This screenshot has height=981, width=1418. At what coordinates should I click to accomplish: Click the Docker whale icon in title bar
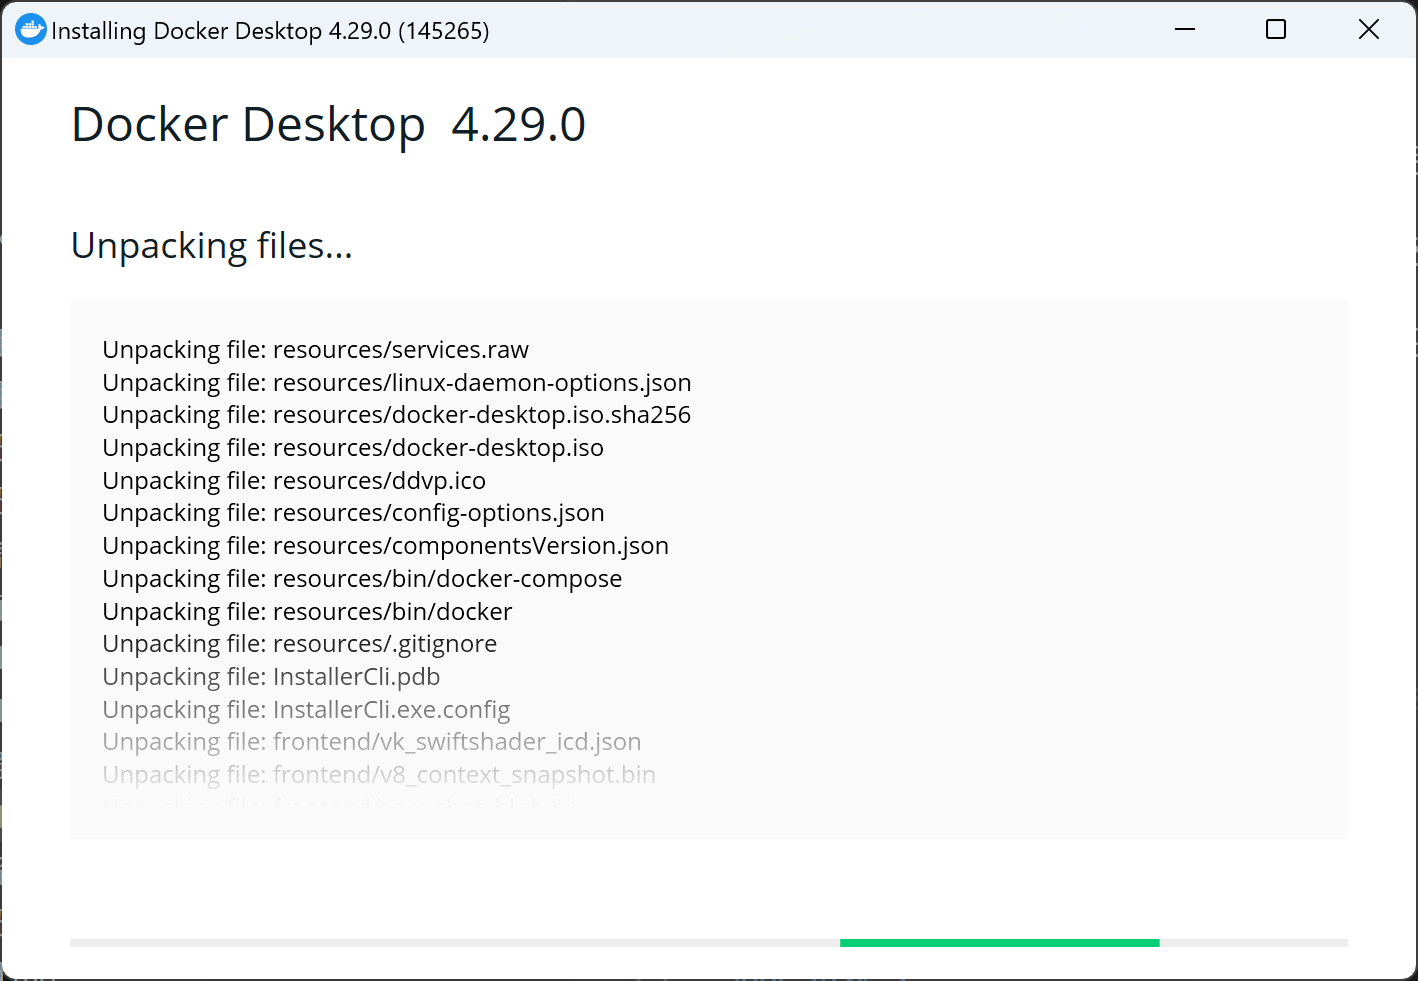pyautogui.click(x=31, y=30)
